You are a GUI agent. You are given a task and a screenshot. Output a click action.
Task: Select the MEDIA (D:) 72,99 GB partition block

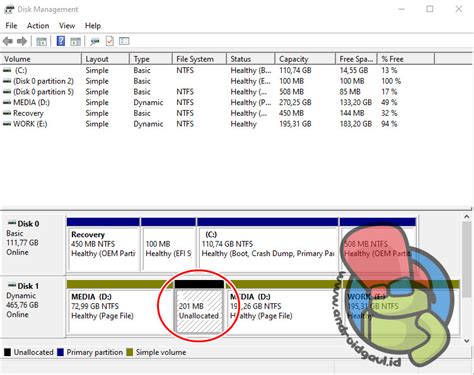click(x=120, y=307)
